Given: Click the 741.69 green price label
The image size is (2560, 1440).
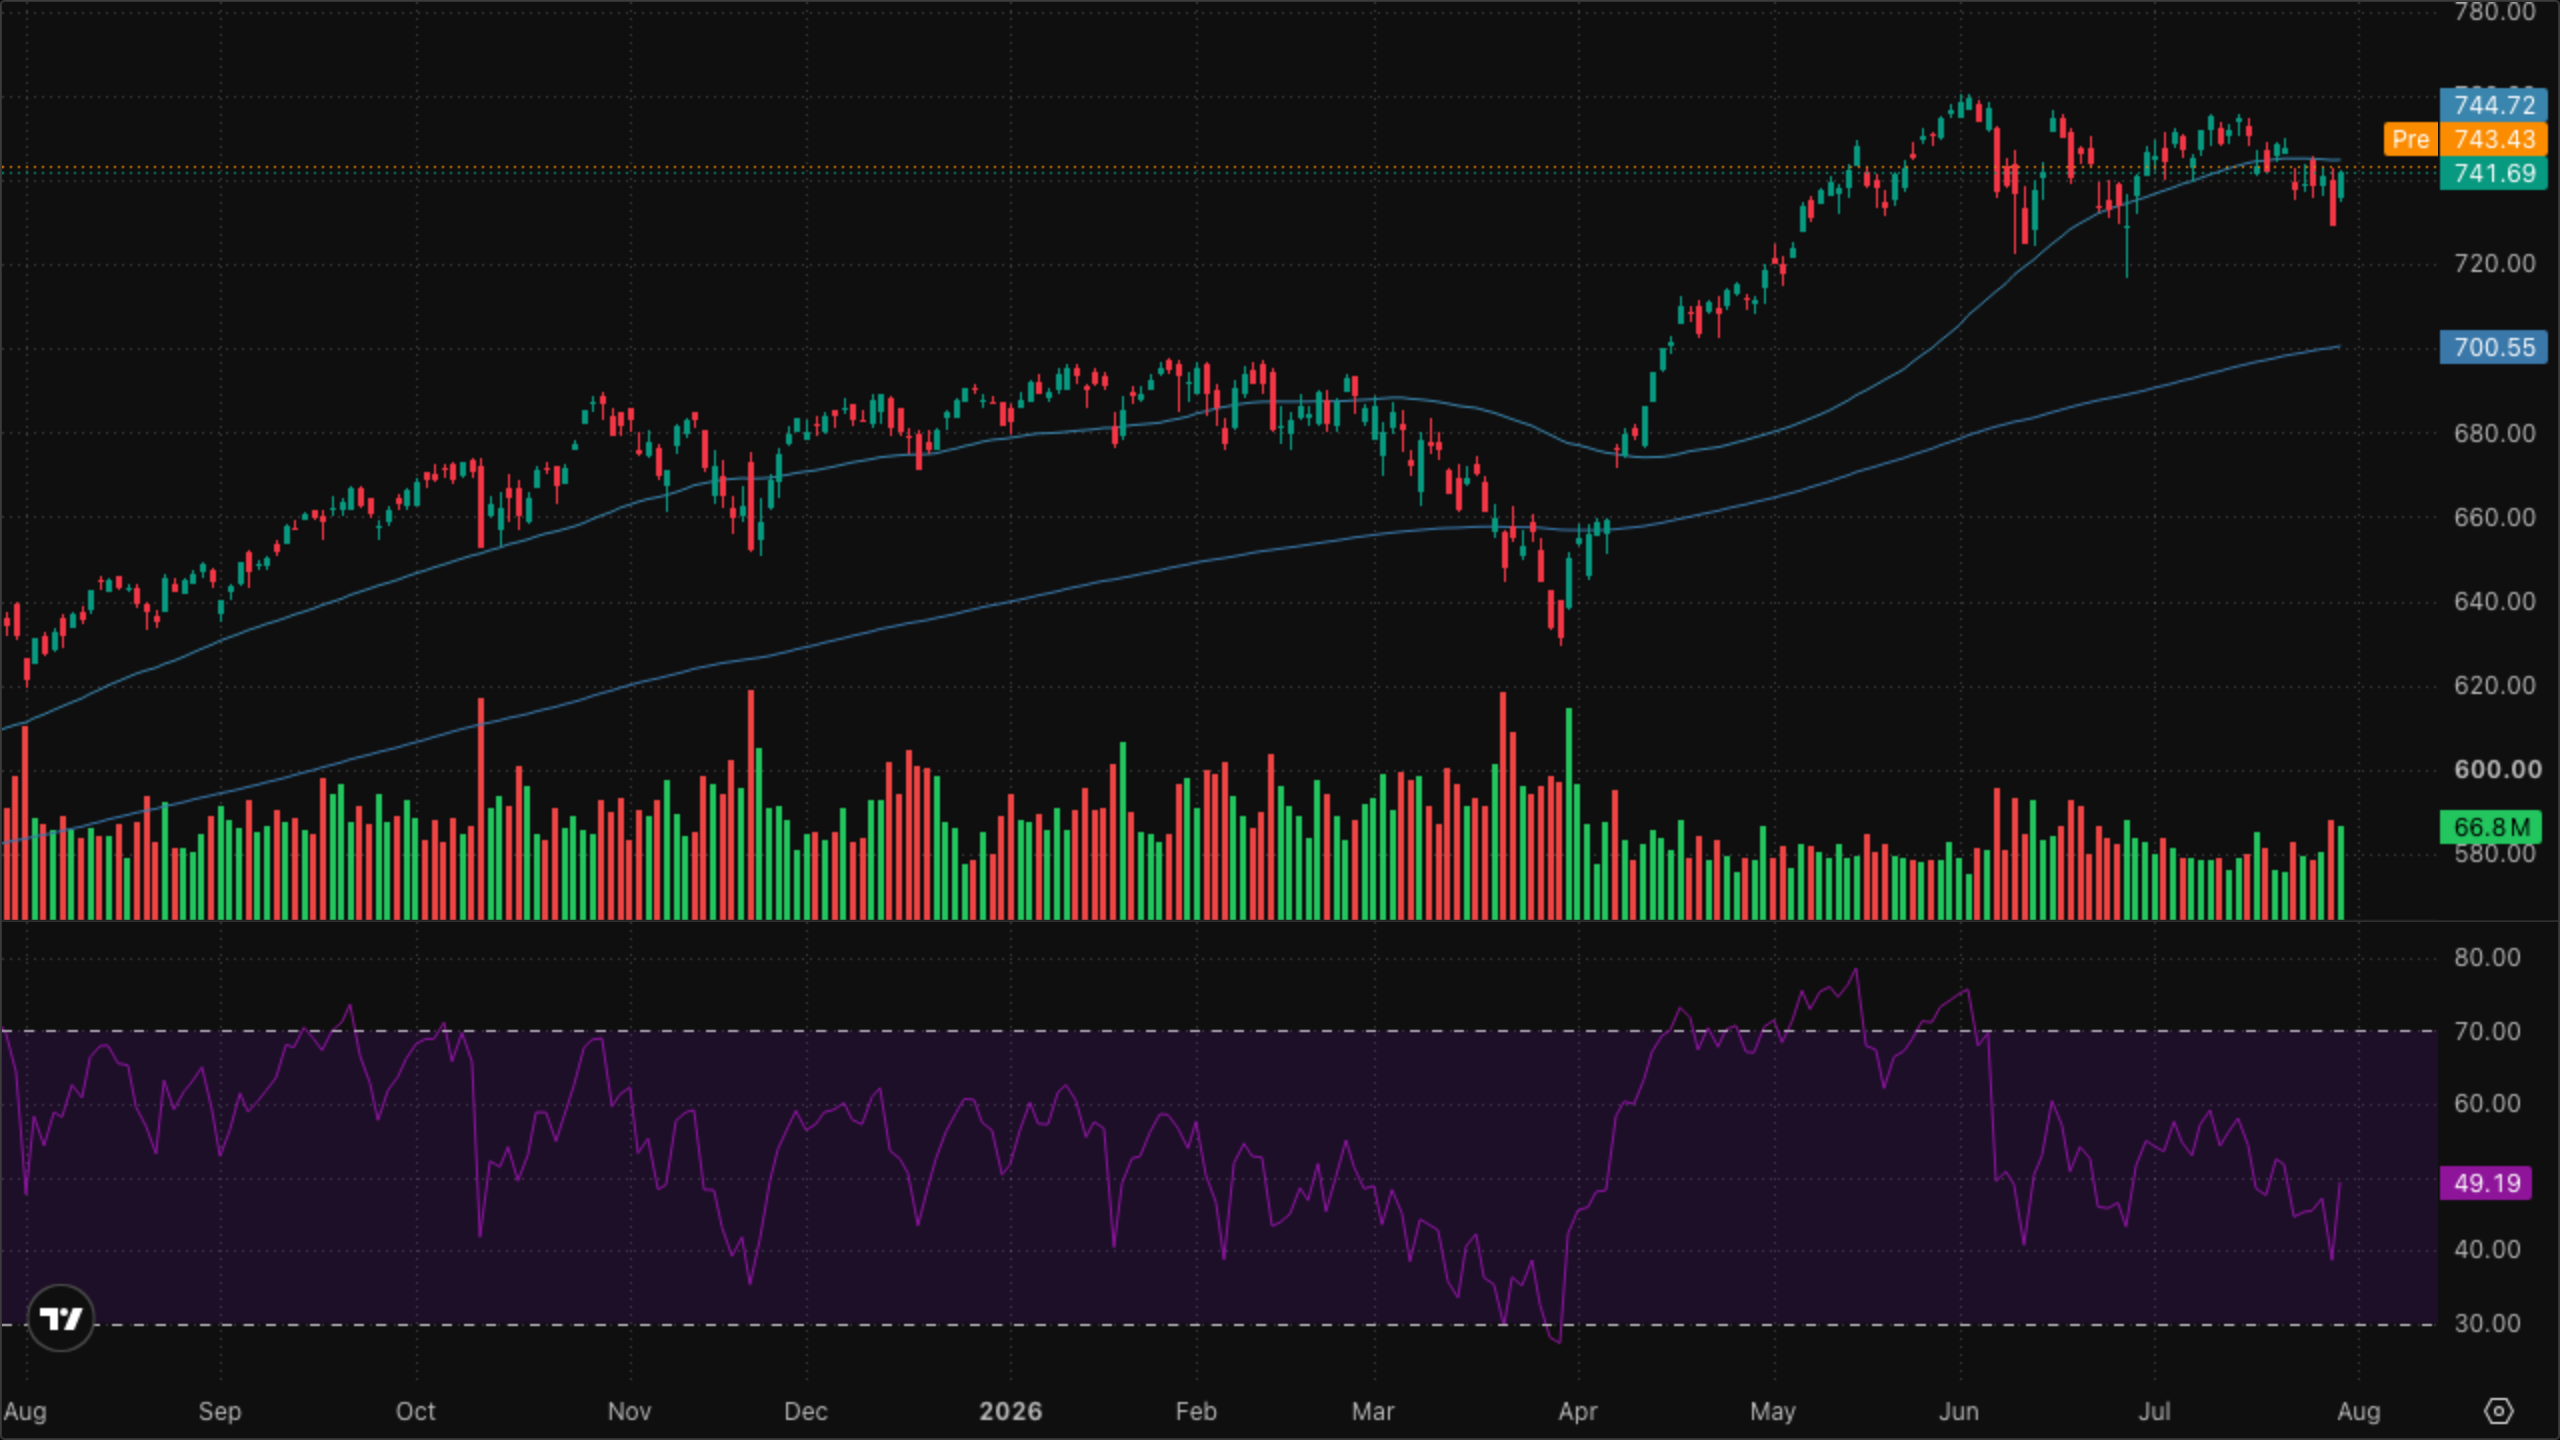Looking at the screenshot, I should (x=2494, y=173).
